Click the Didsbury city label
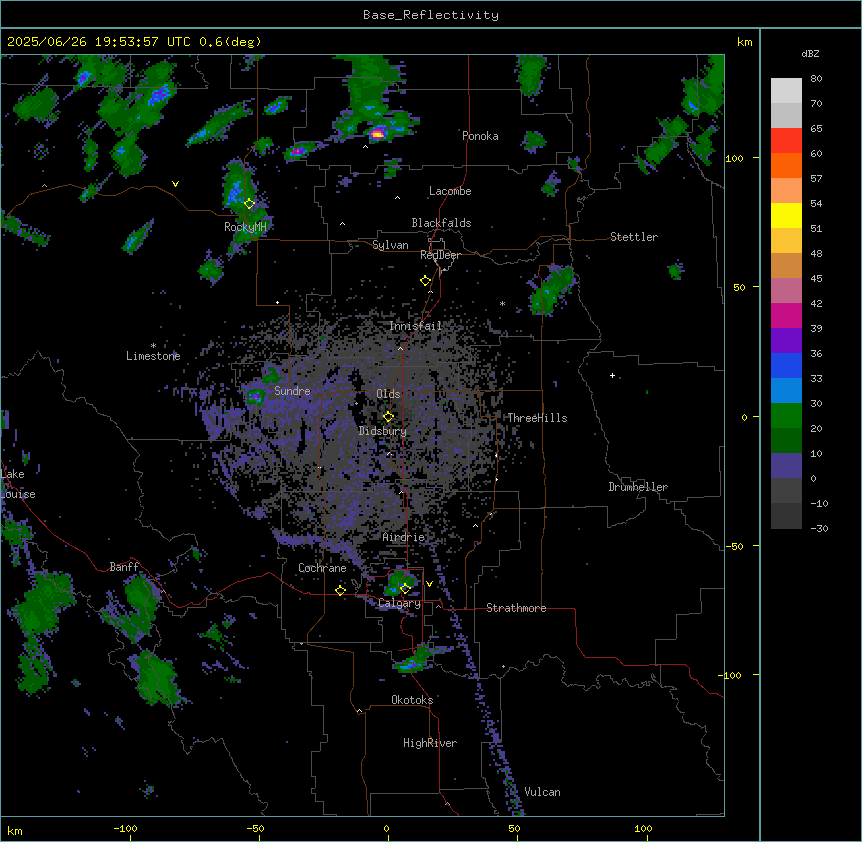This screenshot has height=842, width=862. click(383, 431)
